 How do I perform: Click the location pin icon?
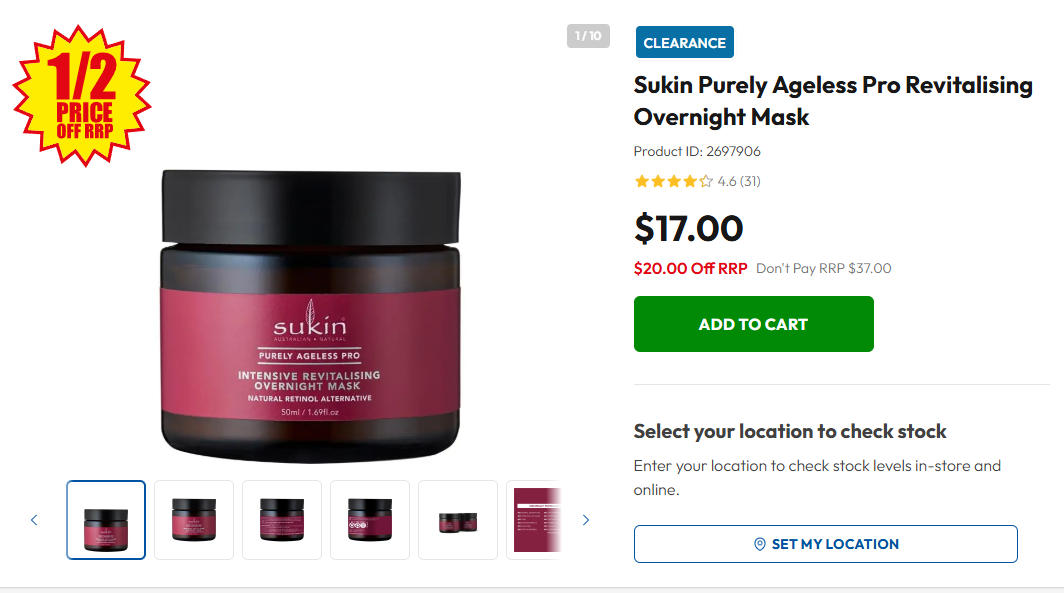[760, 544]
